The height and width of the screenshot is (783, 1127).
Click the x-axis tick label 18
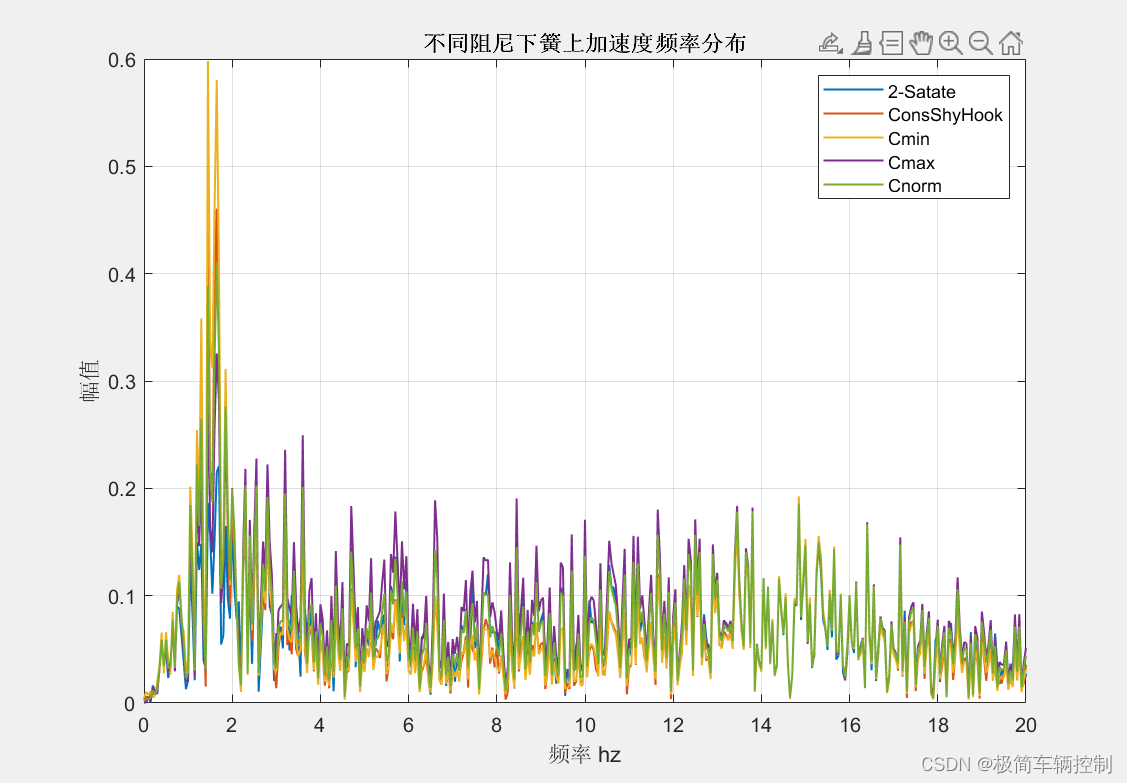click(938, 725)
